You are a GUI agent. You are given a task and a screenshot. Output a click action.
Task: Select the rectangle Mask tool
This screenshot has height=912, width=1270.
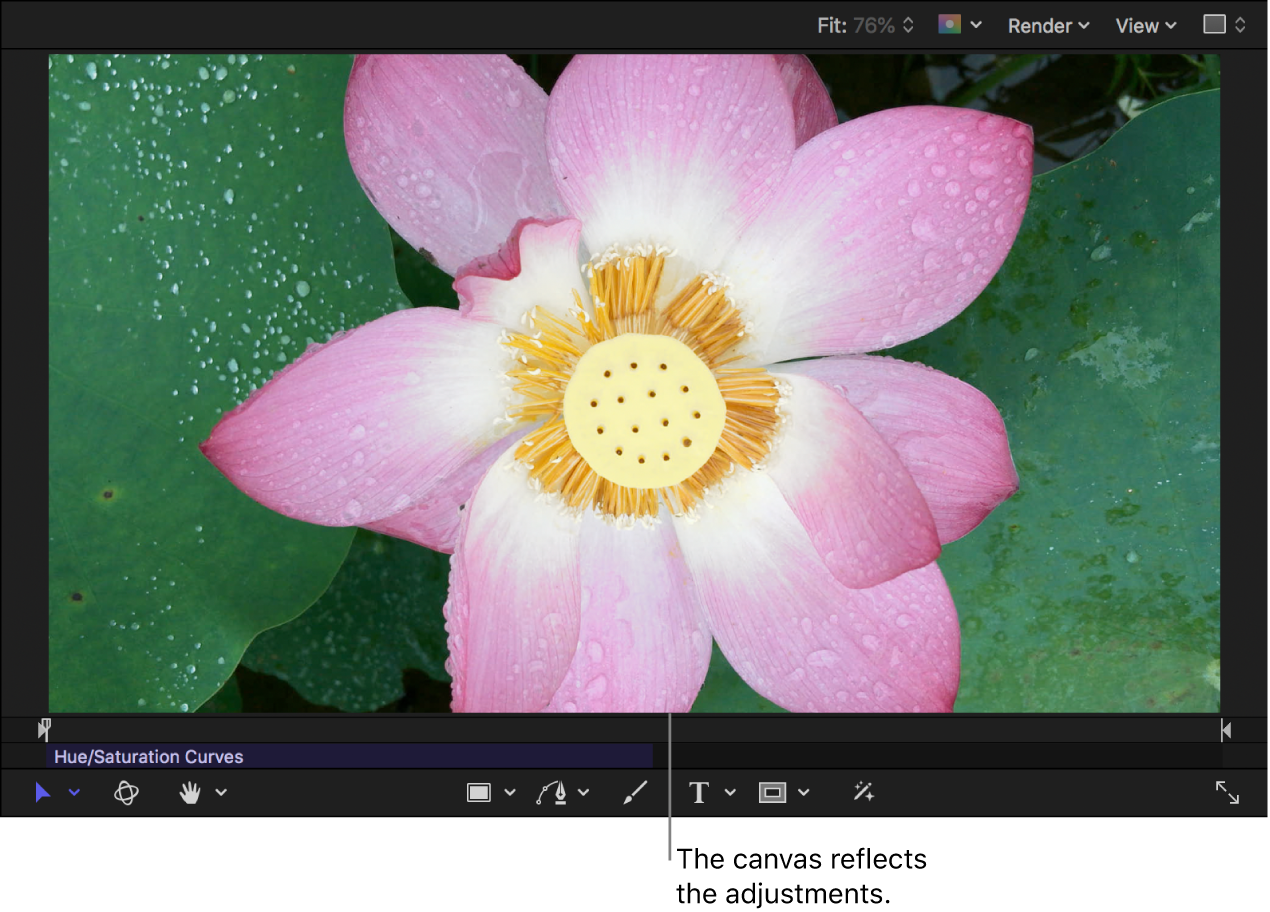tap(771, 792)
